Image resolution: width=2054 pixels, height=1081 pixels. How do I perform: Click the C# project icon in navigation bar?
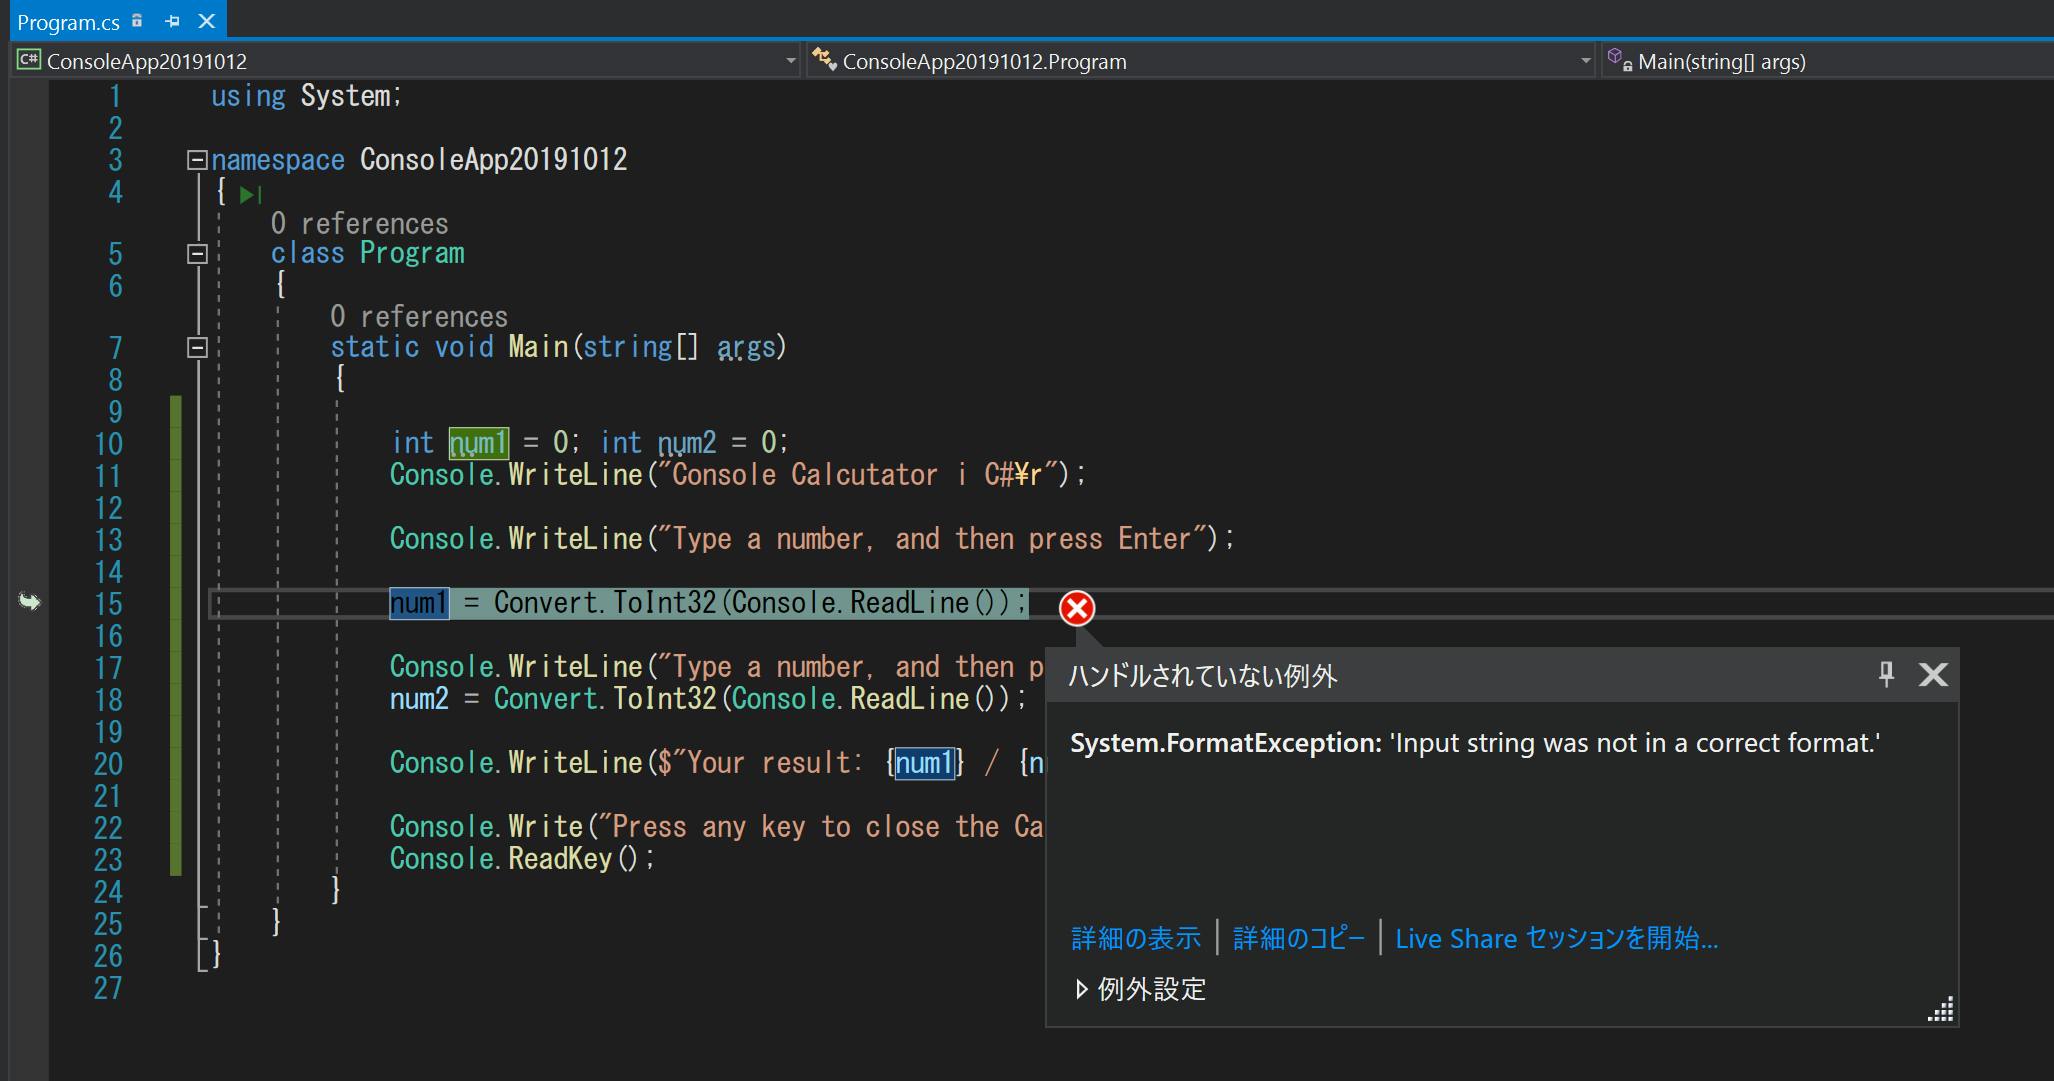[28, 61]
